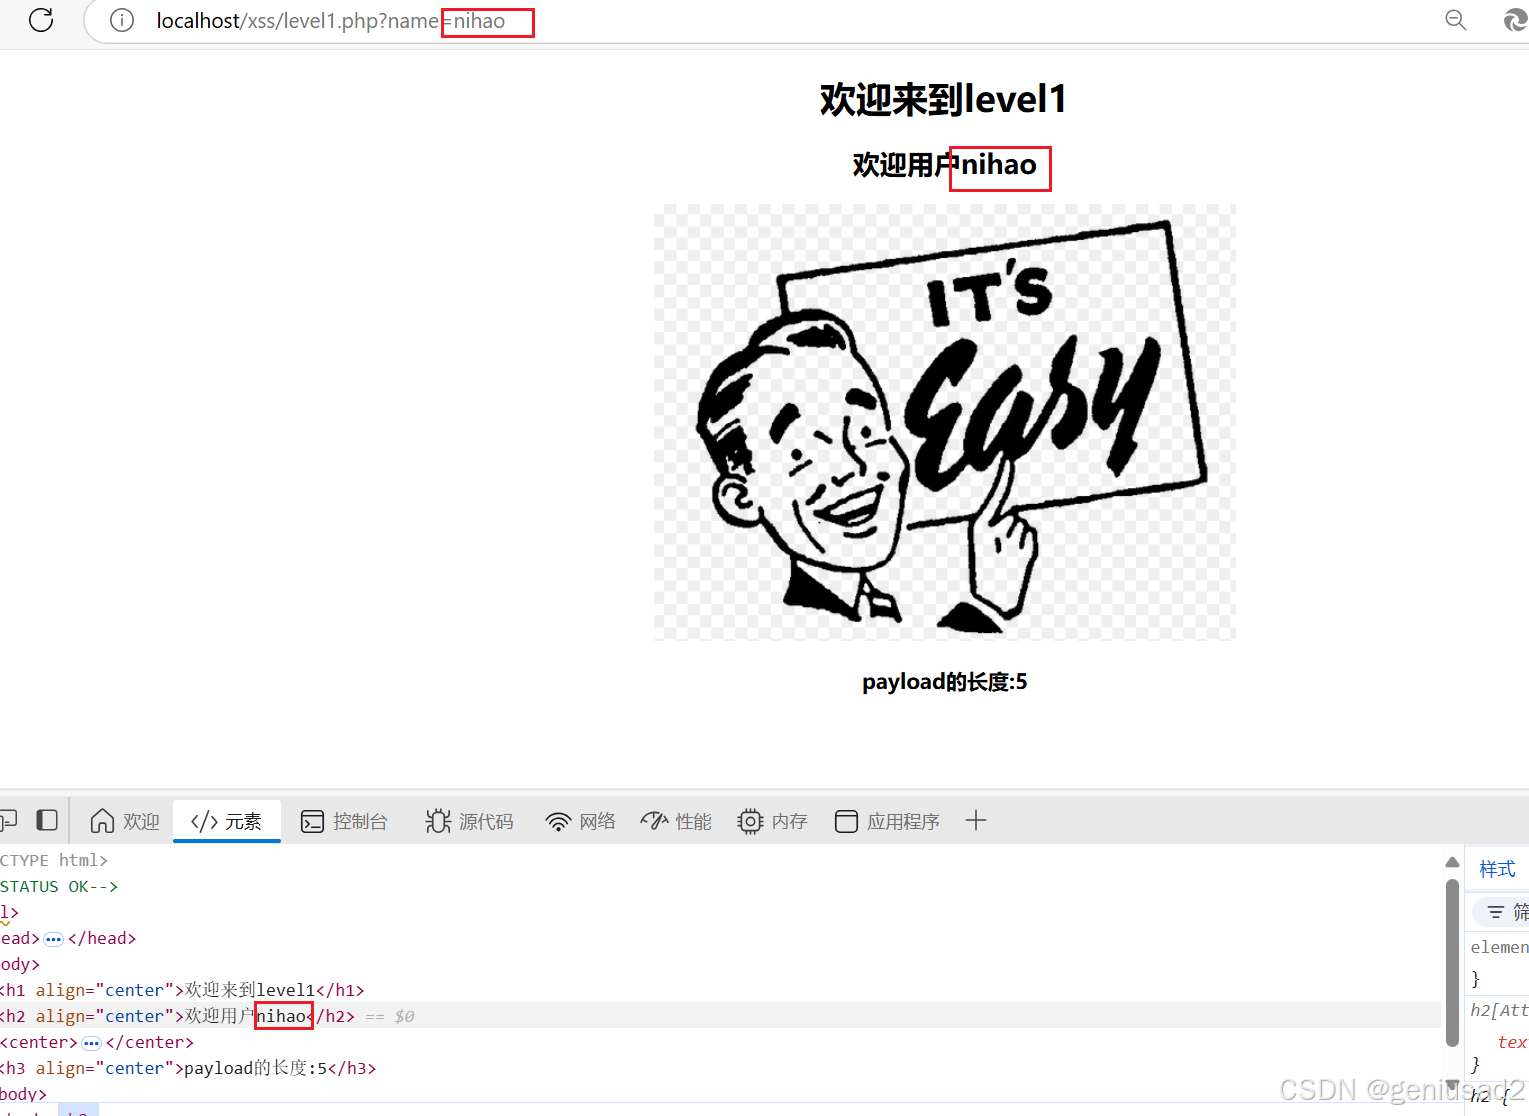
Task: Expand the collapsed head element ellipsis
Action: (54, 938)
